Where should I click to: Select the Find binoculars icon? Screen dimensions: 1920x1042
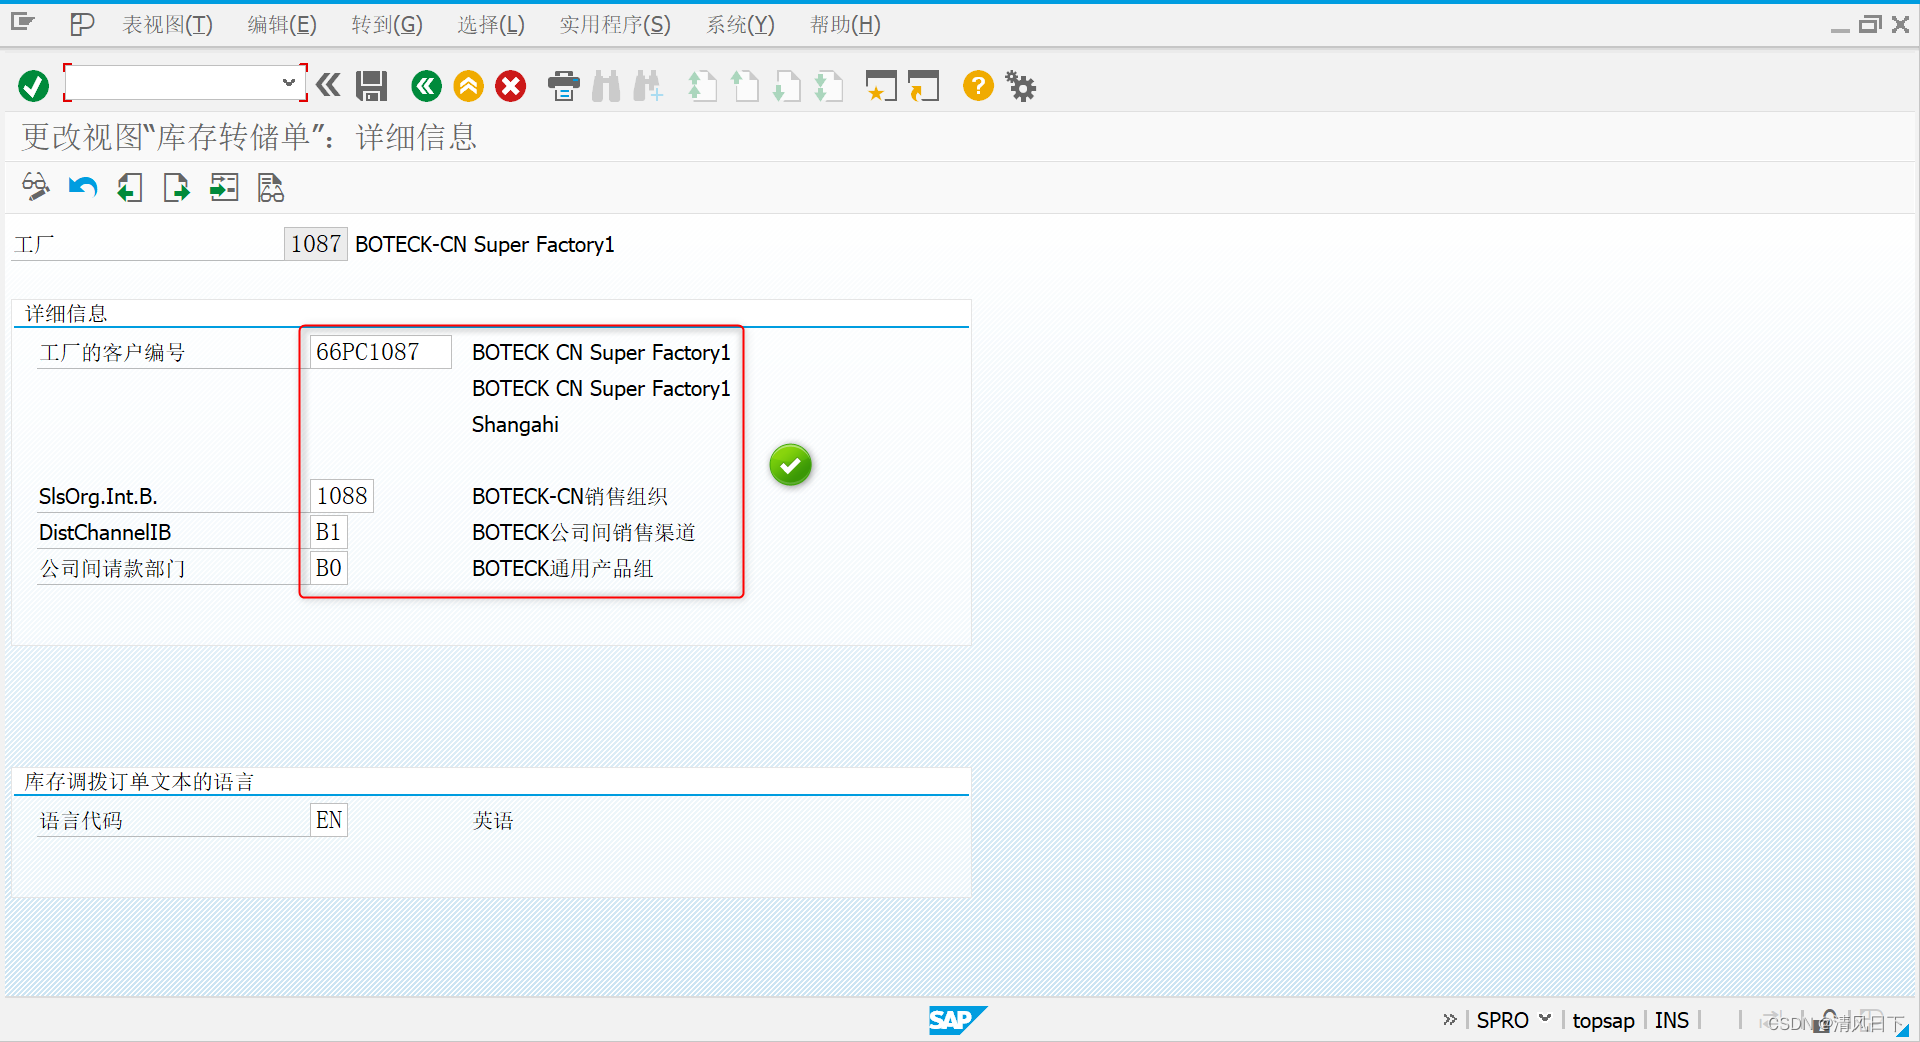point(605,86)
